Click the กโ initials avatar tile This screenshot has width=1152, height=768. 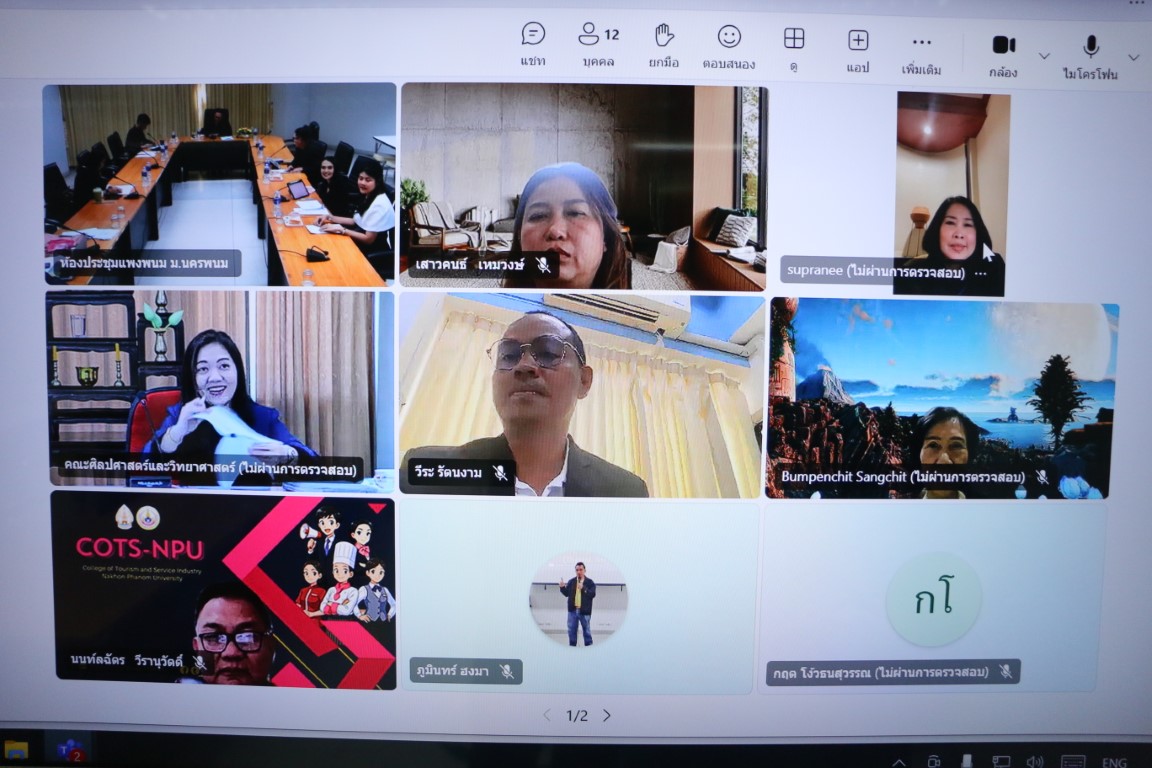pyautogui.click(x=933, y=599)
